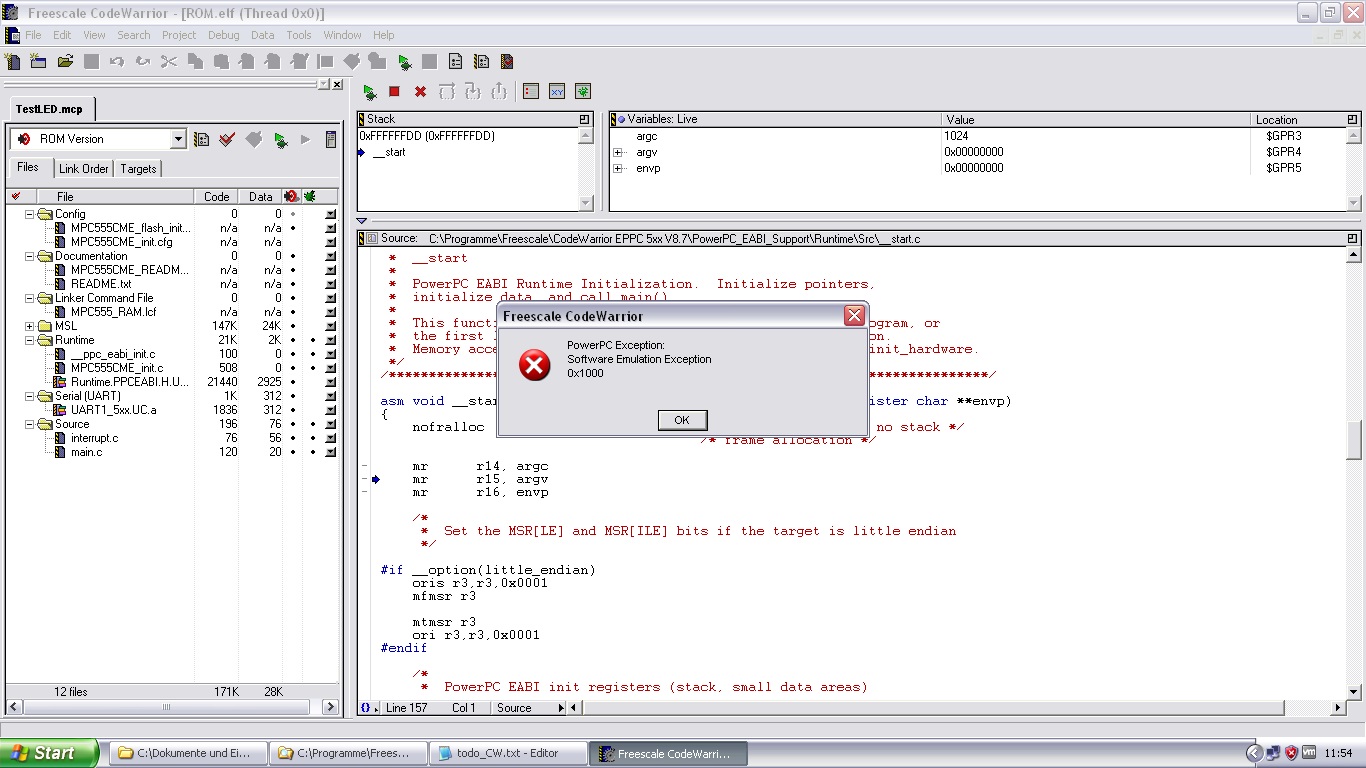Click the Project Inspector icon in project toolbar

pos(331,139)
